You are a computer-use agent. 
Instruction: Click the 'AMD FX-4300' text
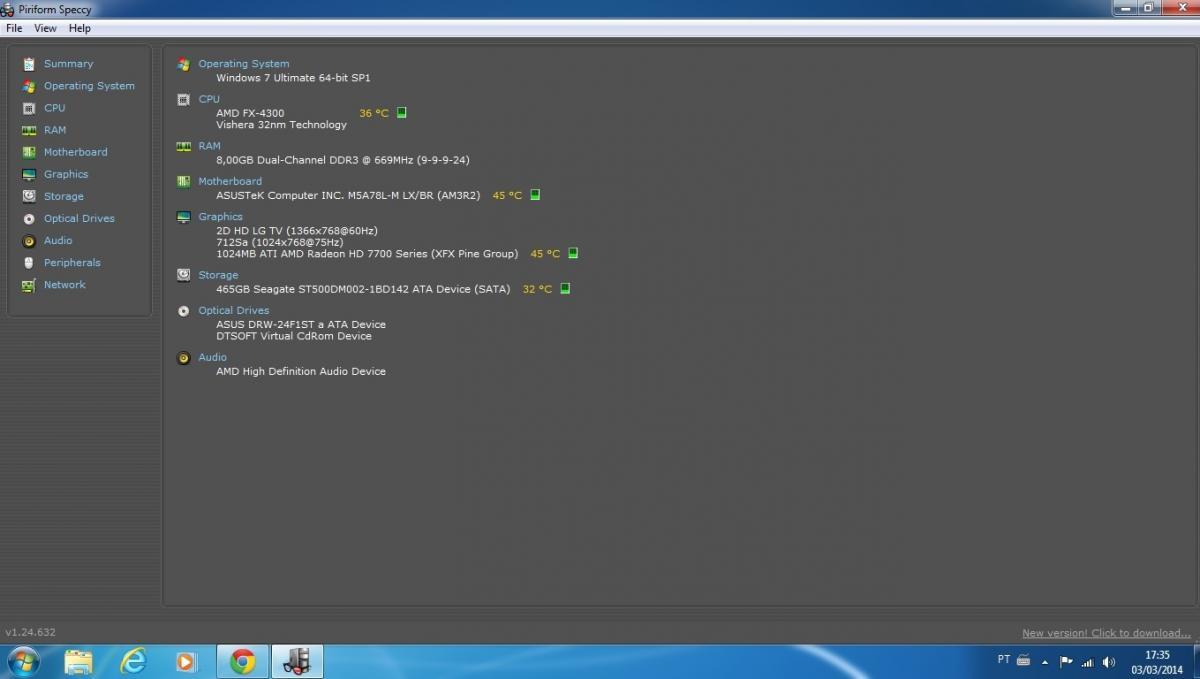[250, 113]
